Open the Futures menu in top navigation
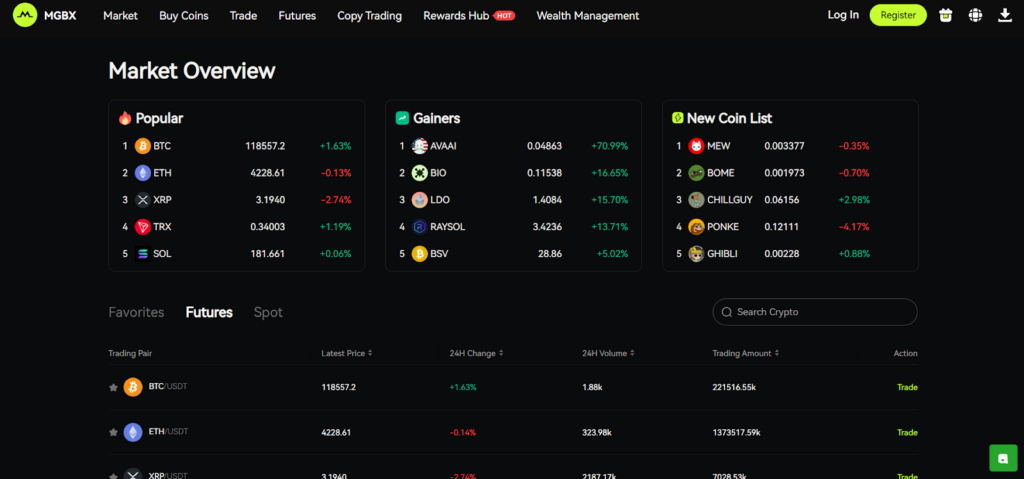This screenshot has width=1024, height=479. point(297,16)
